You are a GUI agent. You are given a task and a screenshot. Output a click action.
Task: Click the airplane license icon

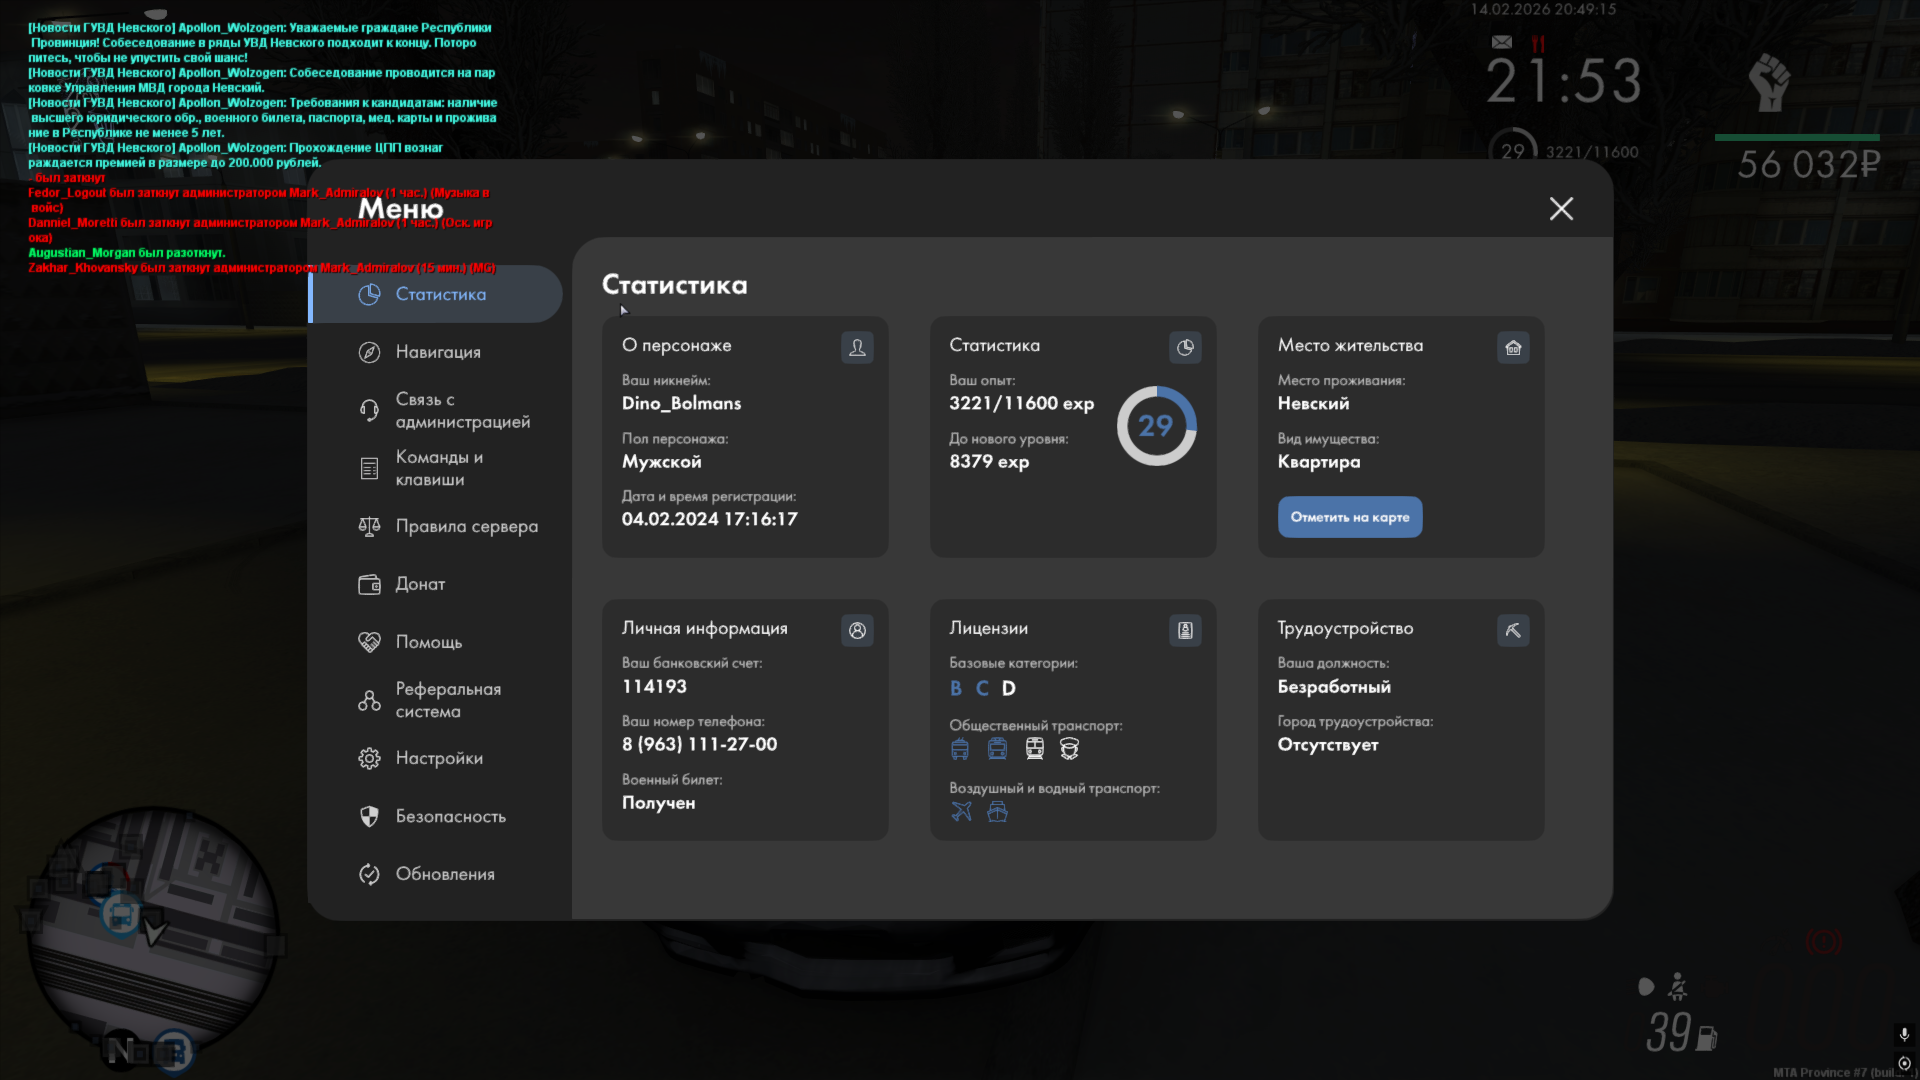[961, 811]
